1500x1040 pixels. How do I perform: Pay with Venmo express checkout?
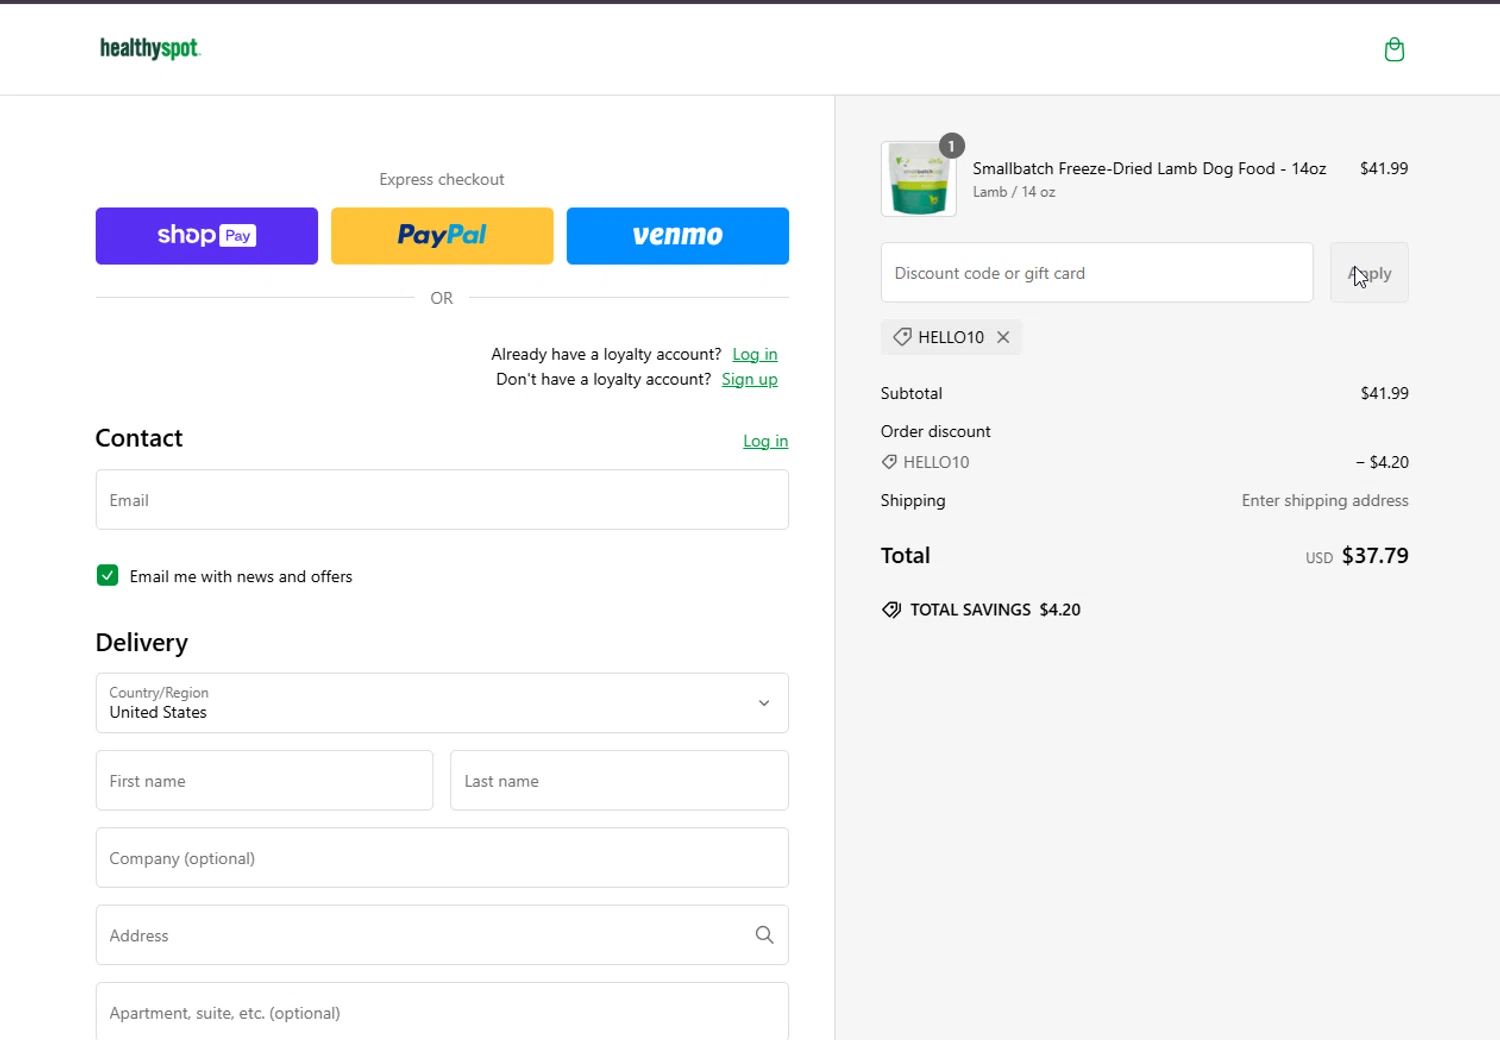[678, 236]
